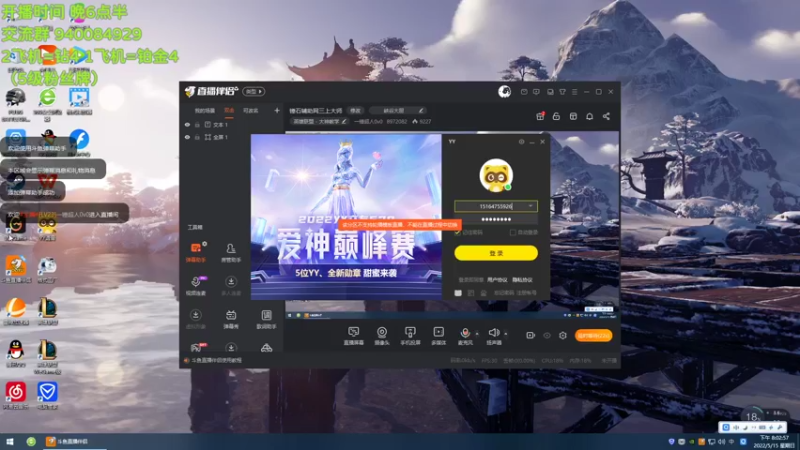Click the unlock padlock icon at top right
Image resolution: width=800 pixels, height=450 pixels.
point(556,116)
